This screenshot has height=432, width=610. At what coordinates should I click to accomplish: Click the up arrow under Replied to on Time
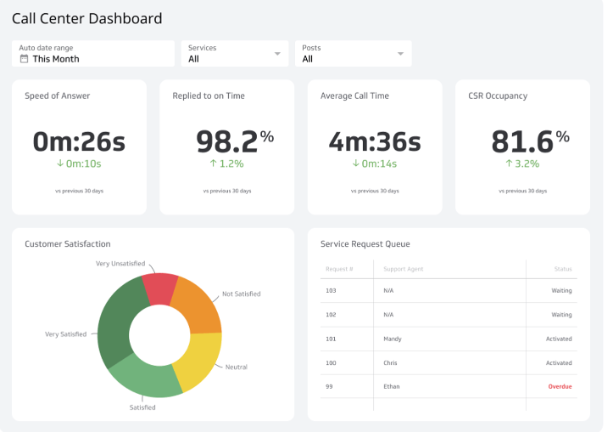[x=213, y=163]
